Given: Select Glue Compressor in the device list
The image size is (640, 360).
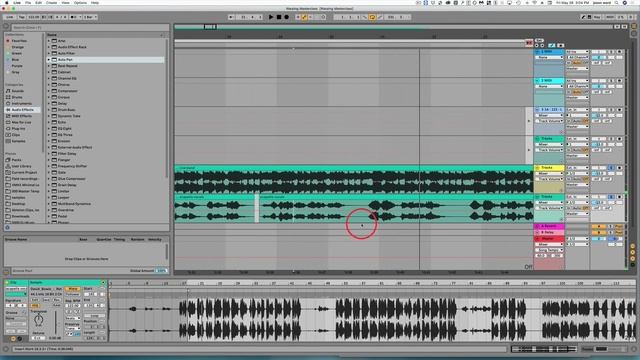Looking at the screenshot, I should pyautogui.click(x=71, y=179).
